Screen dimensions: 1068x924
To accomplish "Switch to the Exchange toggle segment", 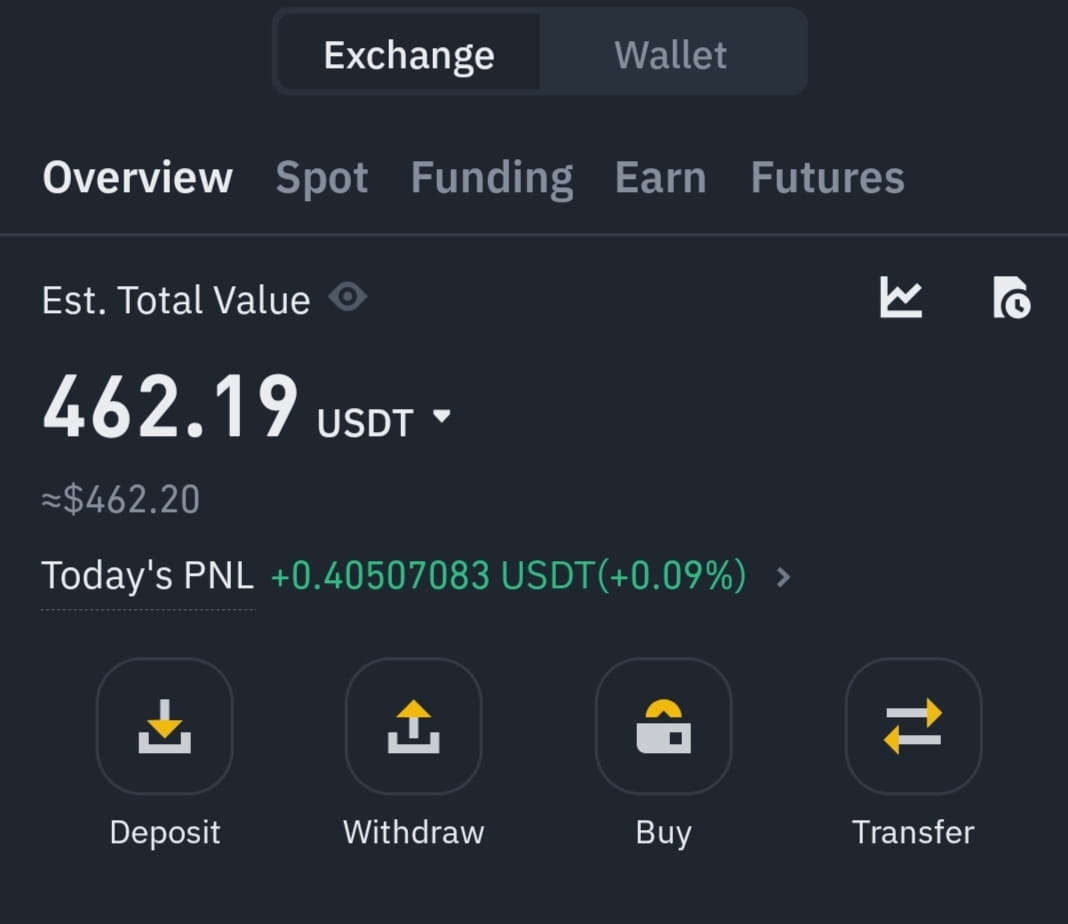I will (x=409, y=53).
